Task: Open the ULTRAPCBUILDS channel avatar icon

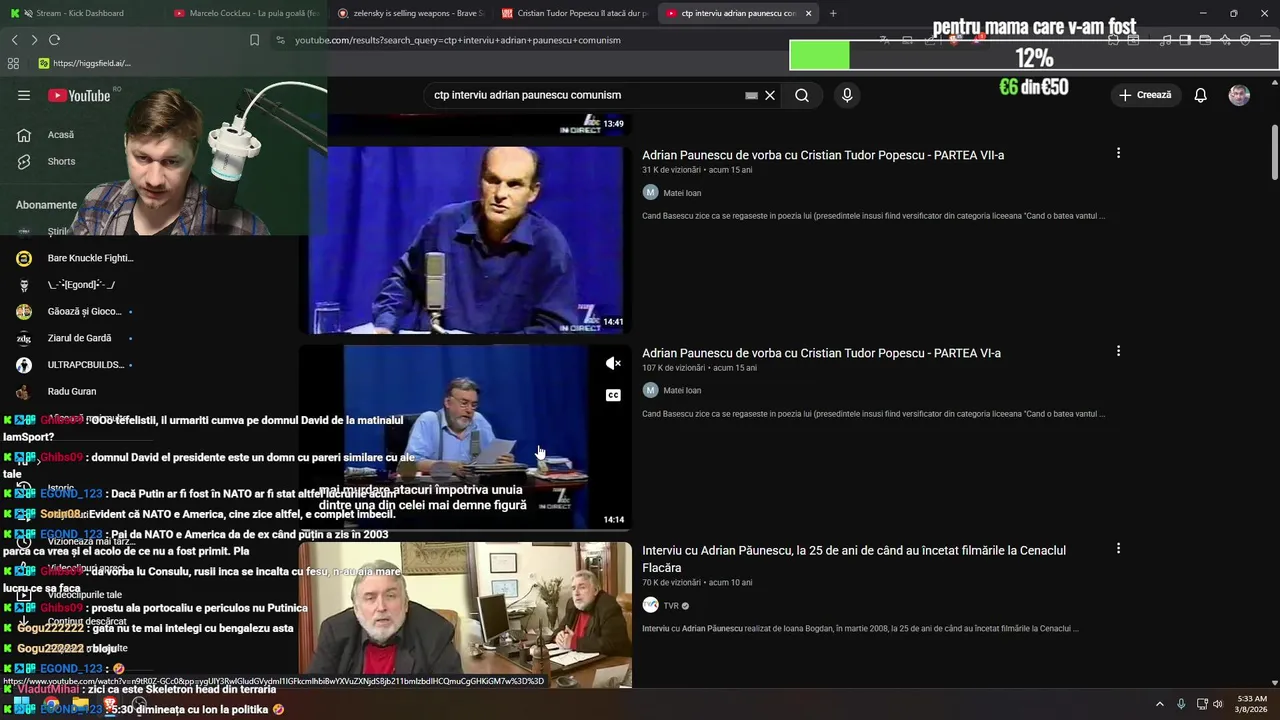Action: click(24, 365)
